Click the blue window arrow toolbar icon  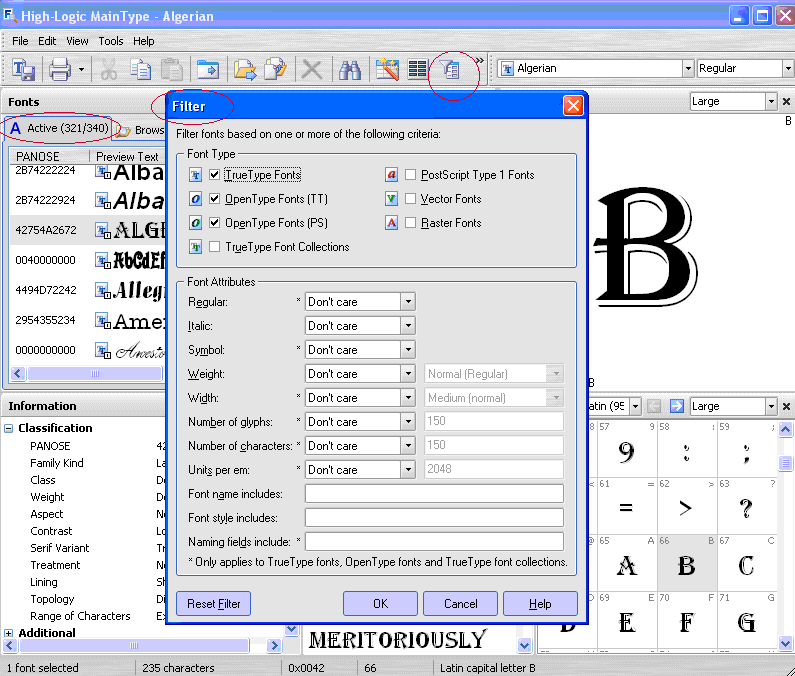click(x=208, y=69)
